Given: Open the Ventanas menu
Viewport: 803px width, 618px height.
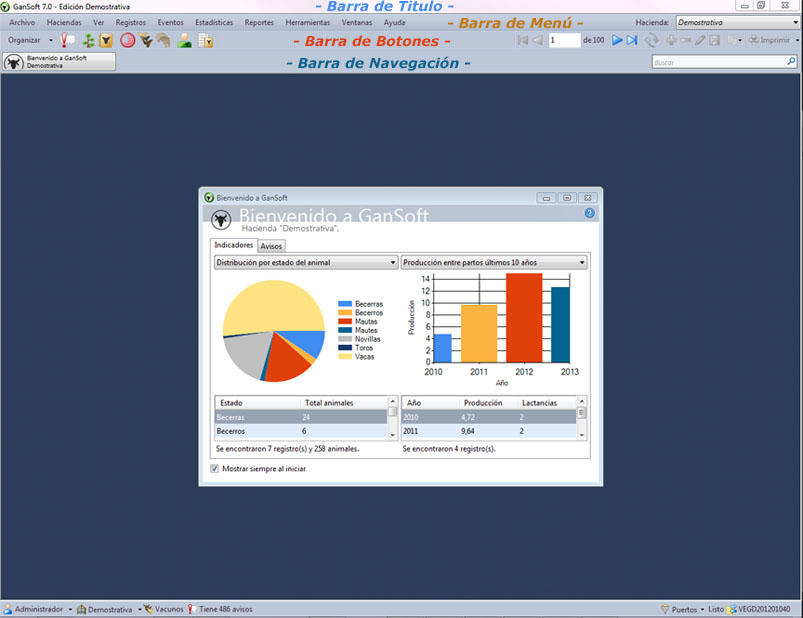Looking at the screenshot, I should (357, 23).
